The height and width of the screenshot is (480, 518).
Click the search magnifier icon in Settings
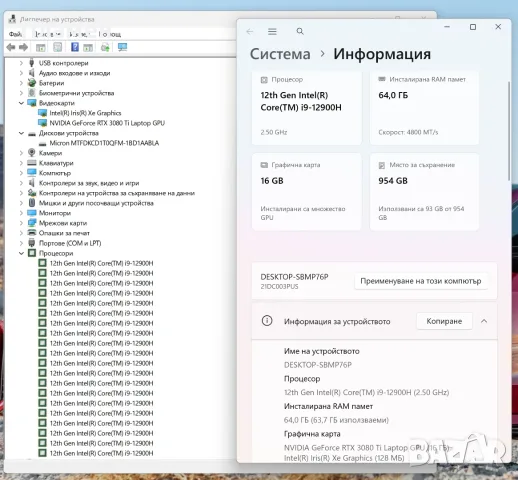click(300, 31)
